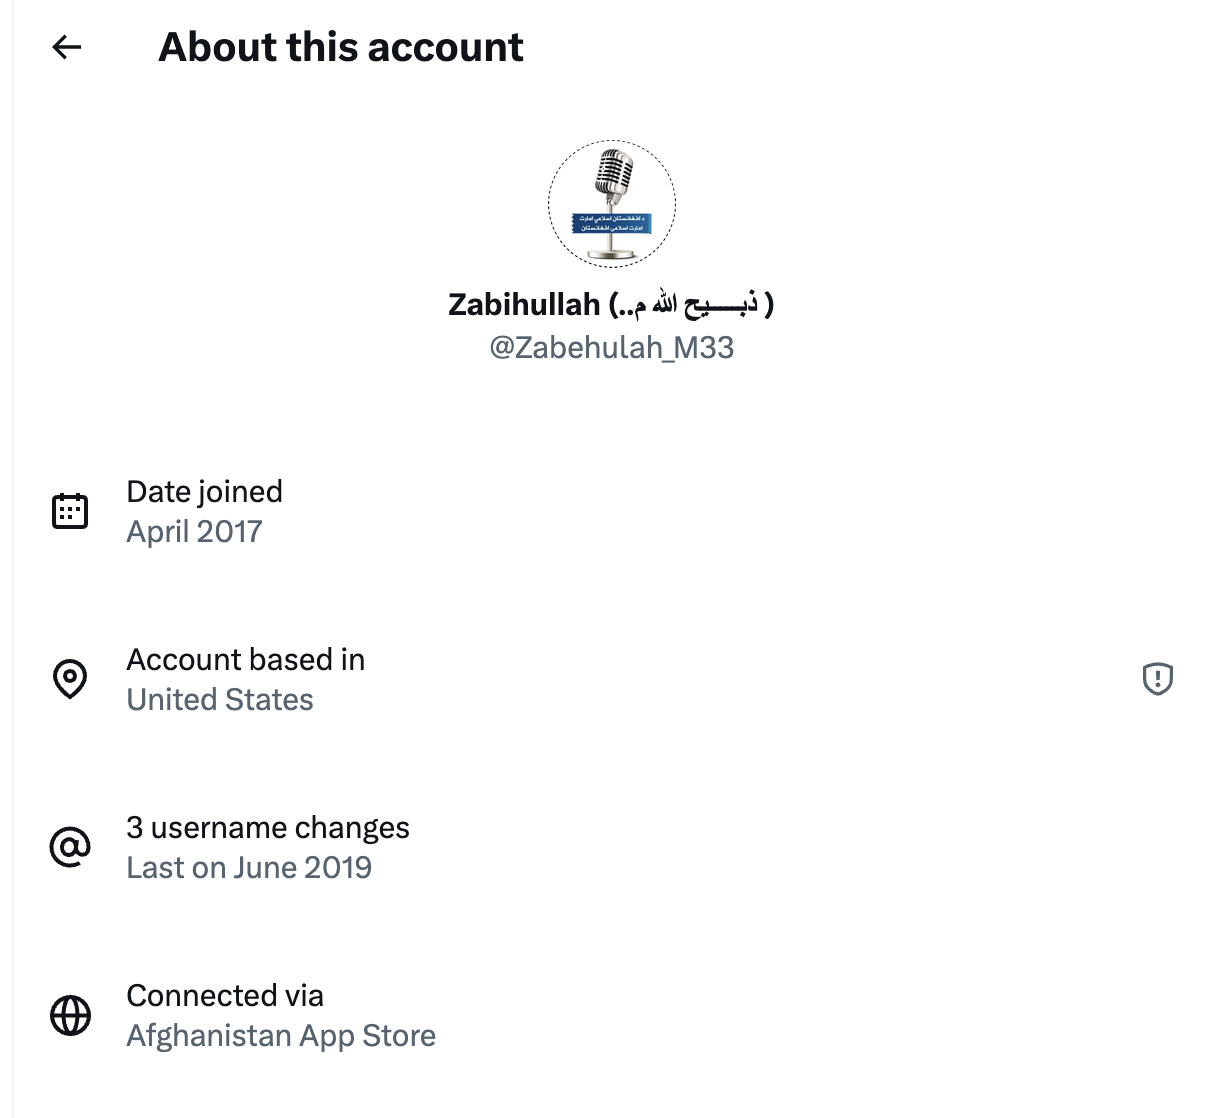Click the Last on June 2019 text
The height and width of the screenshot is (1118, 1208).
click(x=249, y=868)
